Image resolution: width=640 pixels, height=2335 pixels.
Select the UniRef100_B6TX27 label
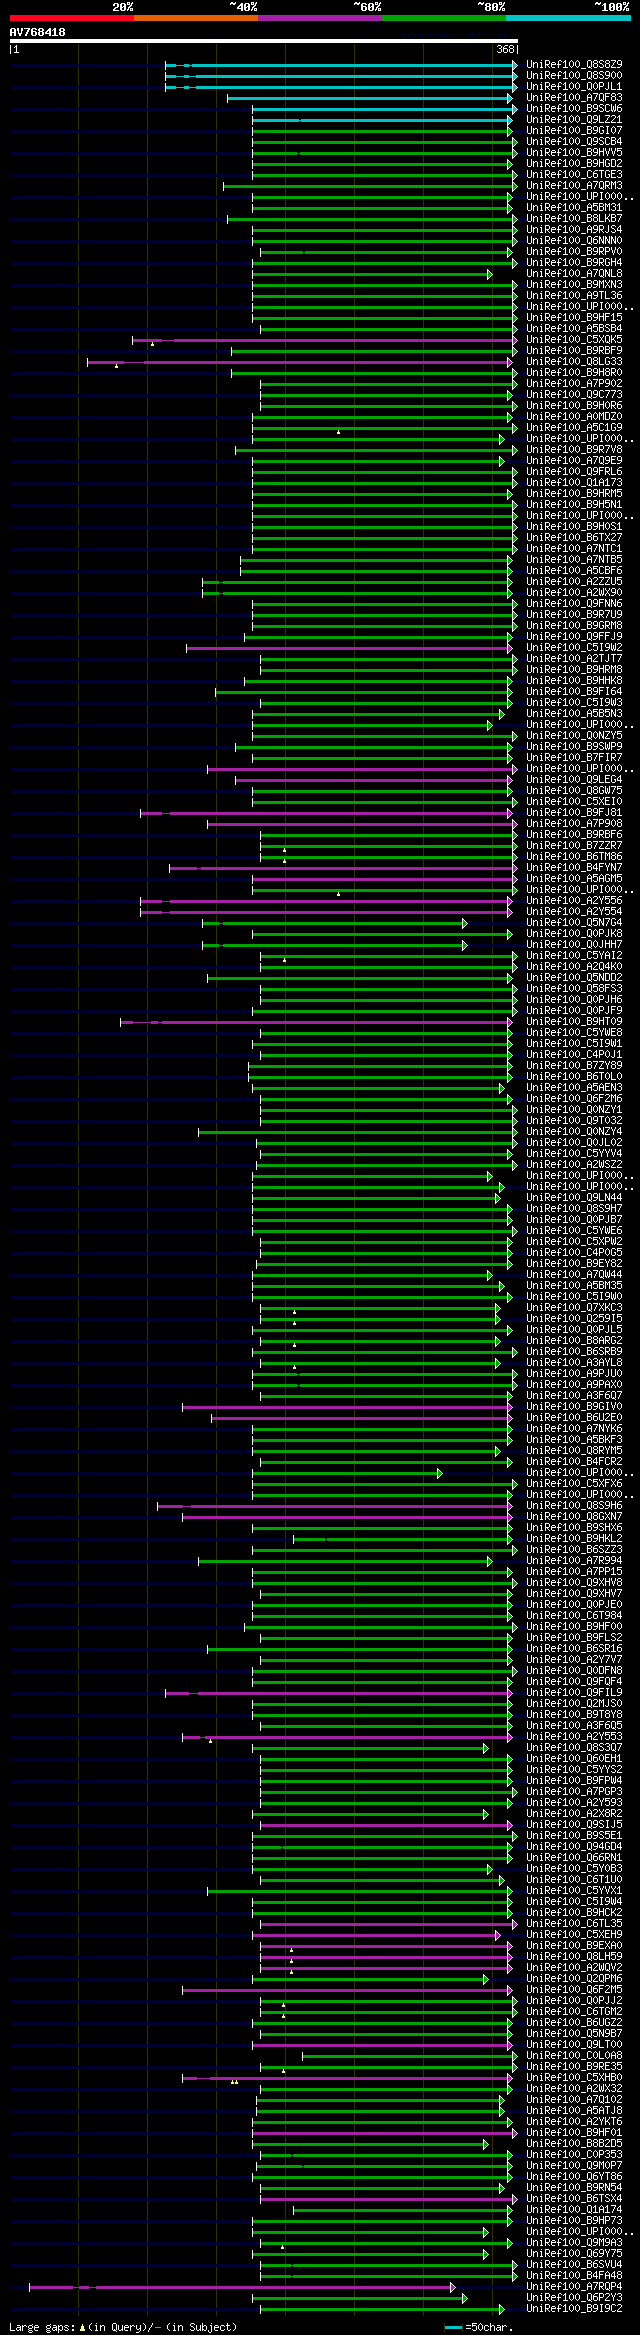point(574,537)
